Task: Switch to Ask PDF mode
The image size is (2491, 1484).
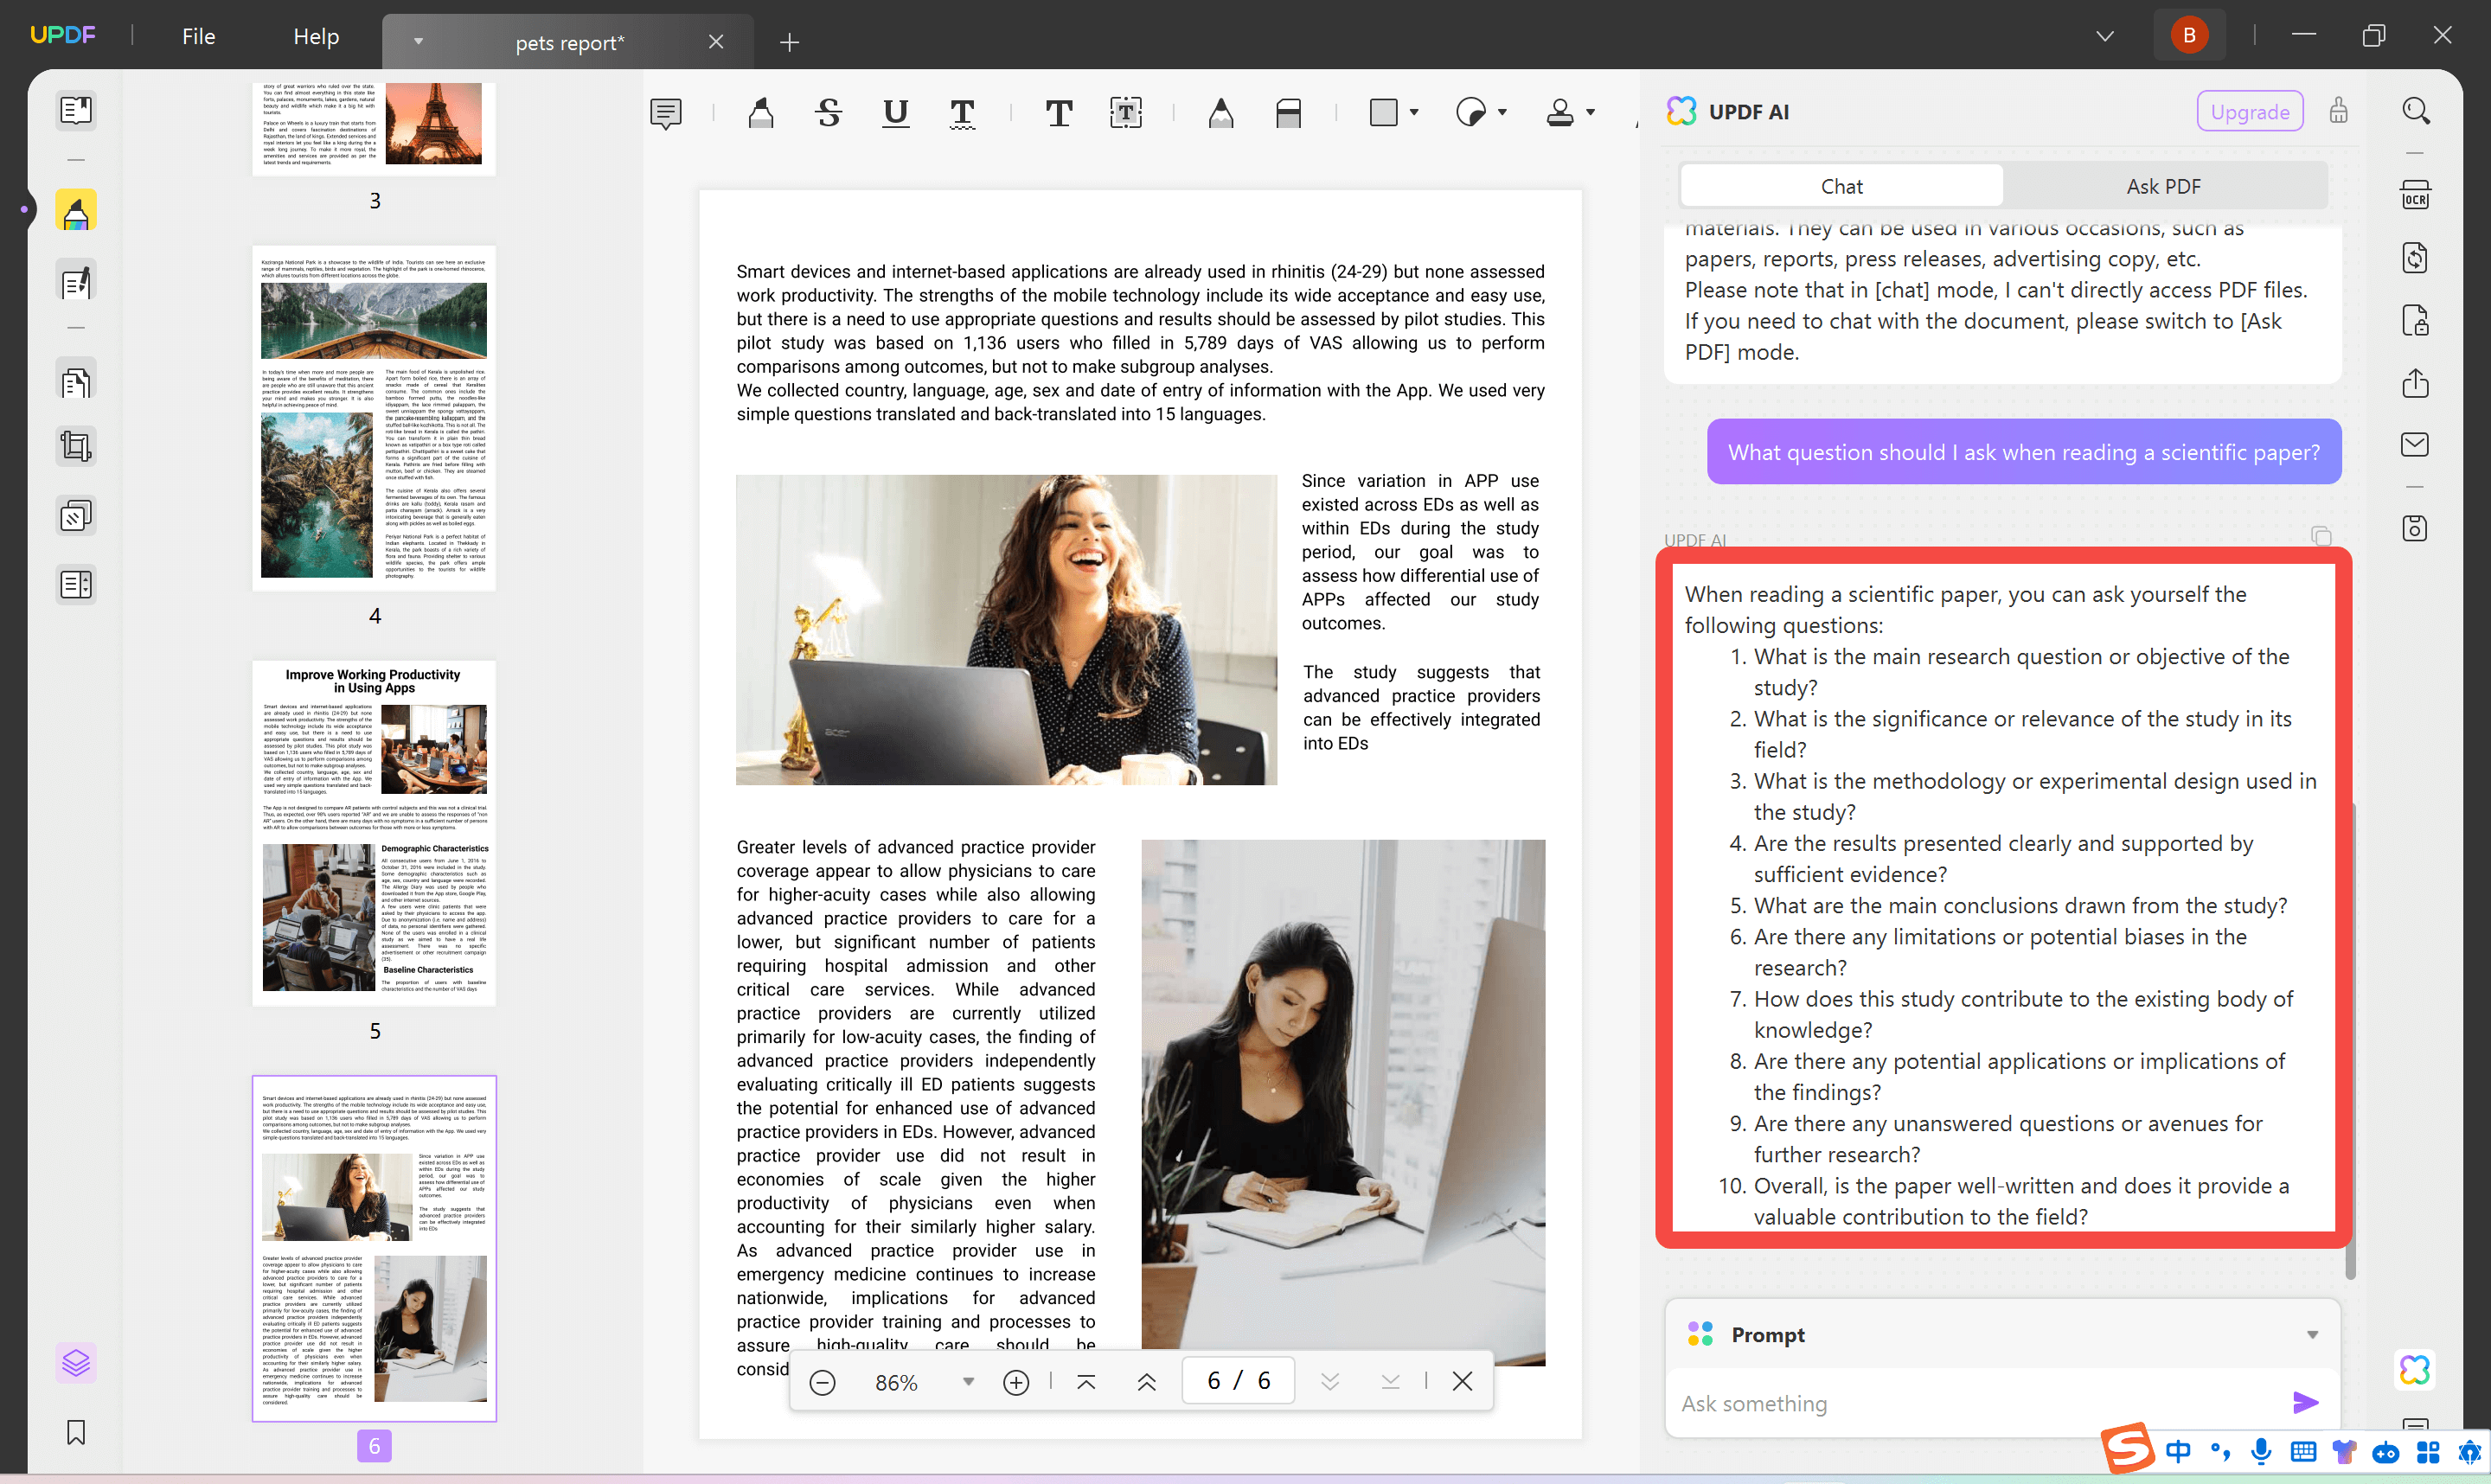Action: (2163, 186)
